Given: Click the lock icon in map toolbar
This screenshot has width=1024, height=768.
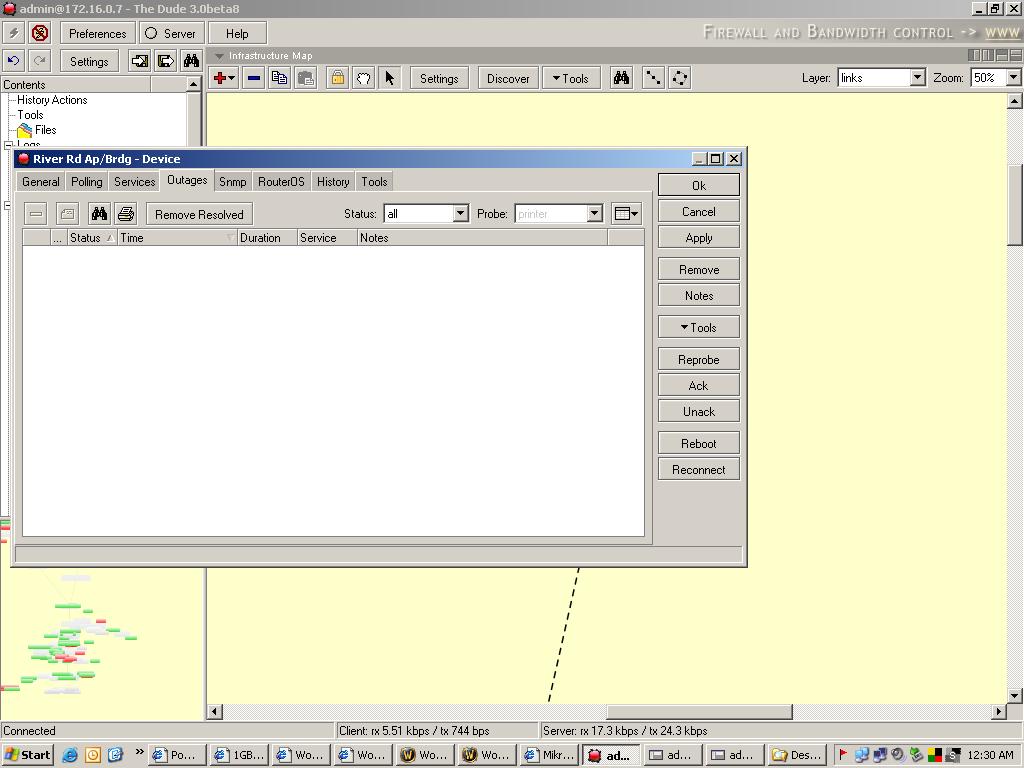Looking at the screenshot, I should point(338,78).
